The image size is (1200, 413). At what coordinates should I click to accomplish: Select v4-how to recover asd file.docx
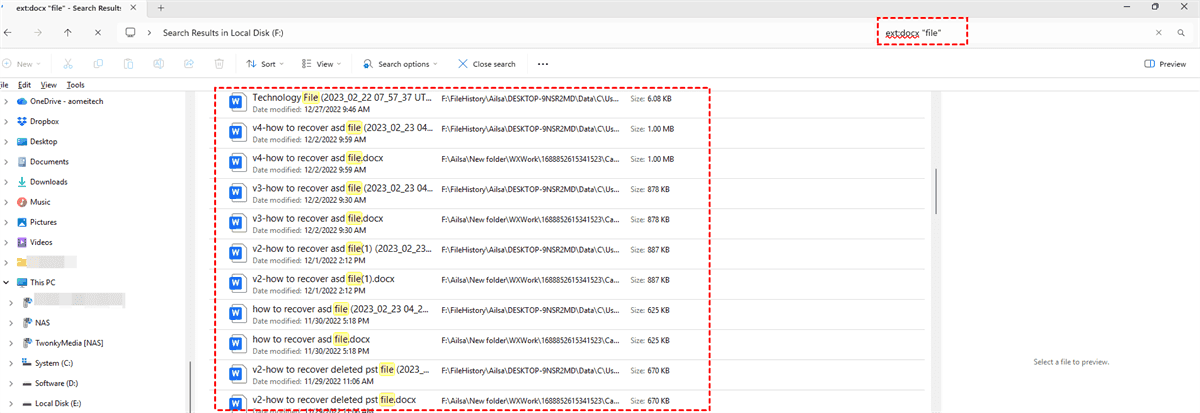pos(317,158)
